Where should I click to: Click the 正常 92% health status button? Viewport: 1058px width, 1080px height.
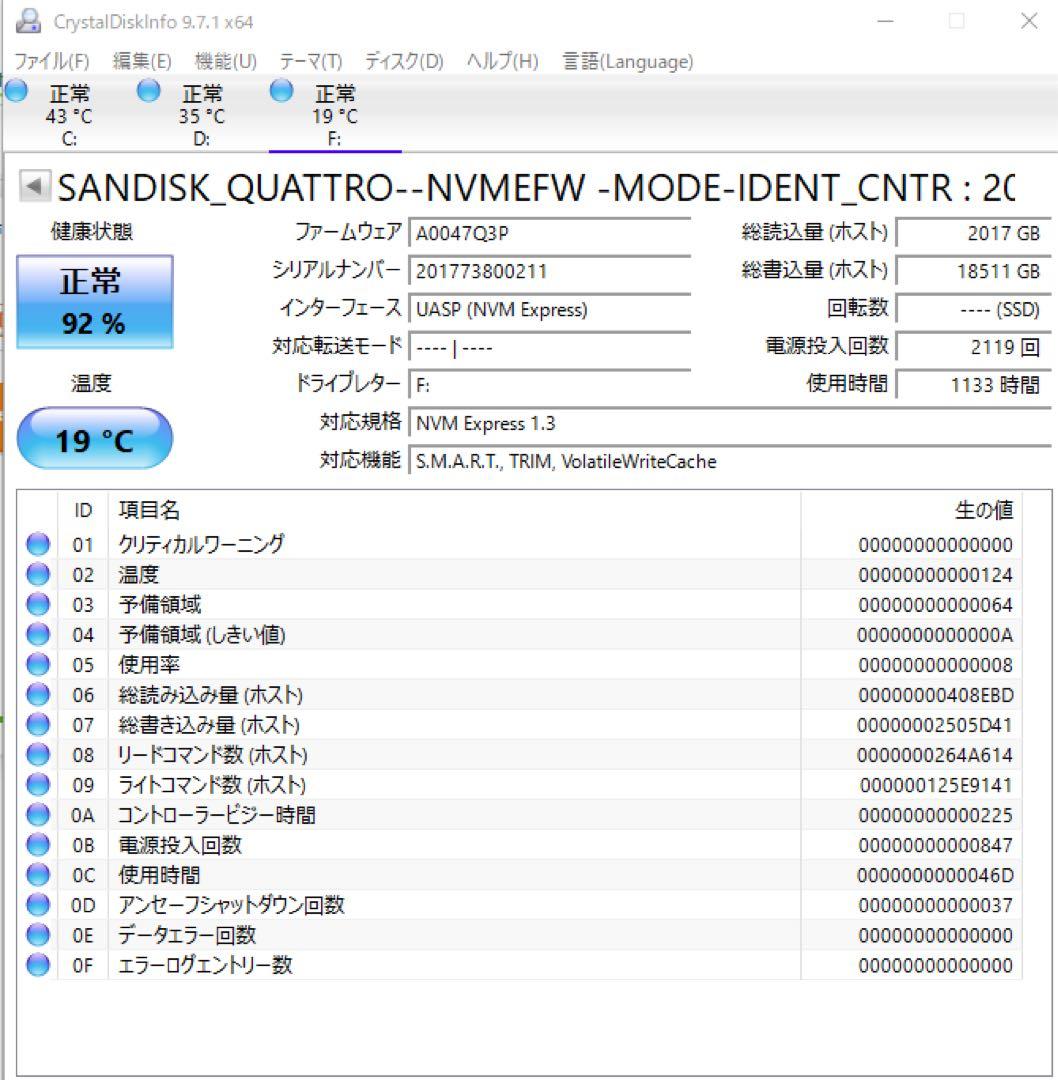pos(95,298)
